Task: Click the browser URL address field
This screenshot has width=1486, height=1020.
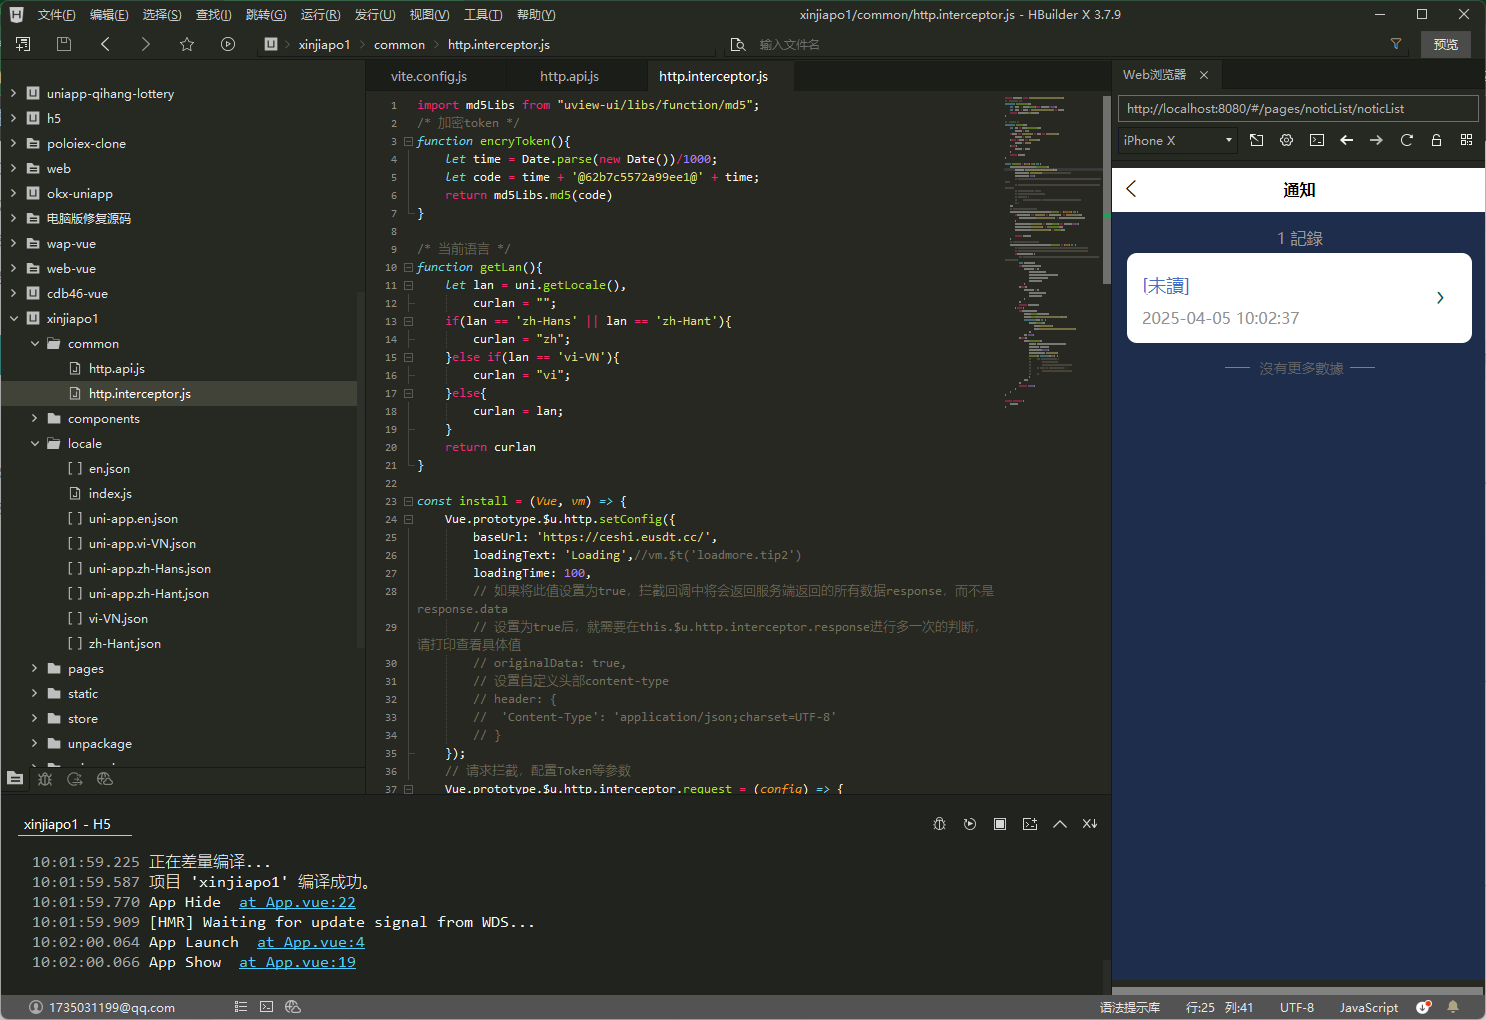Action: point(1298,108)
